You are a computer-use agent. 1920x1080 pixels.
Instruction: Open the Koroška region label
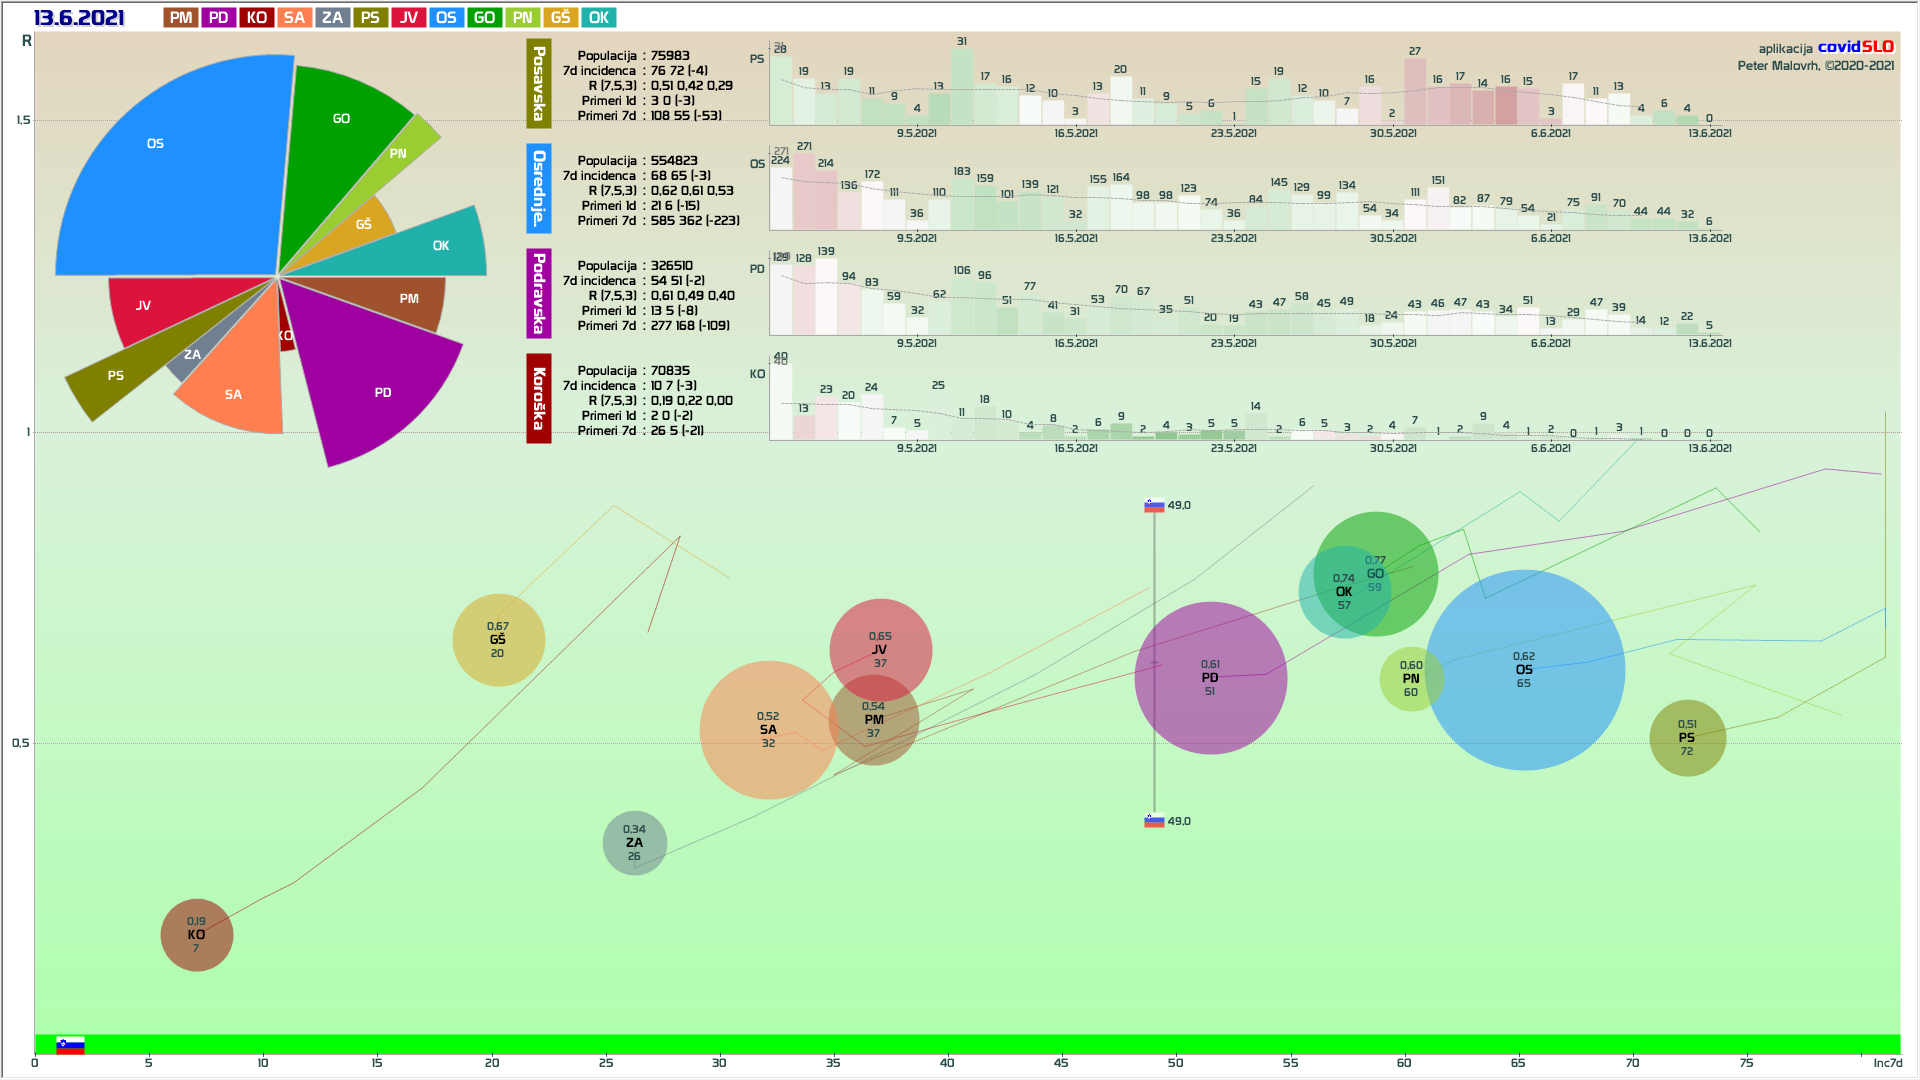click(x=539, y=398)
